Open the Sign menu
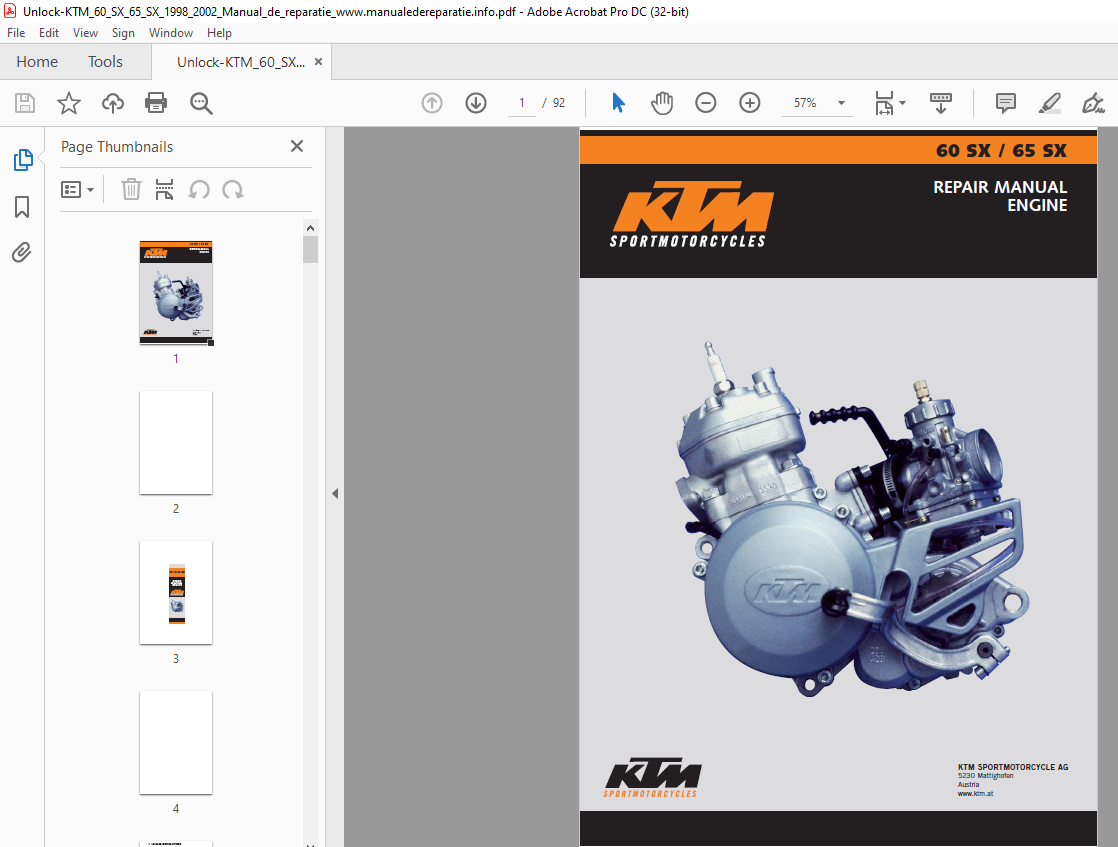 [x=123, y=33]
